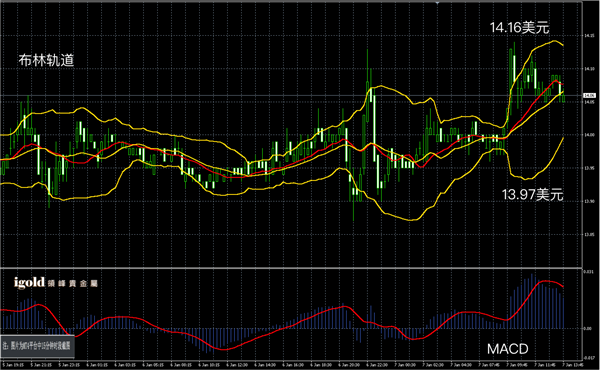
Task: Click the 14.15 level on price axis
Action: (589, 36)
